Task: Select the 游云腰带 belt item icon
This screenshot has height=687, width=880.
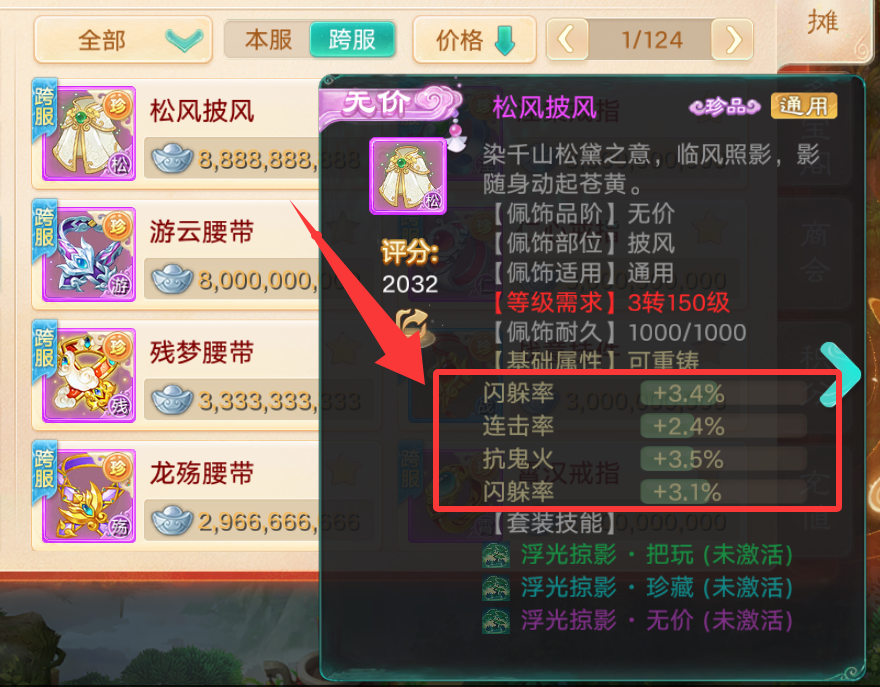Action: pyautogui.click(x=89, y=254)
